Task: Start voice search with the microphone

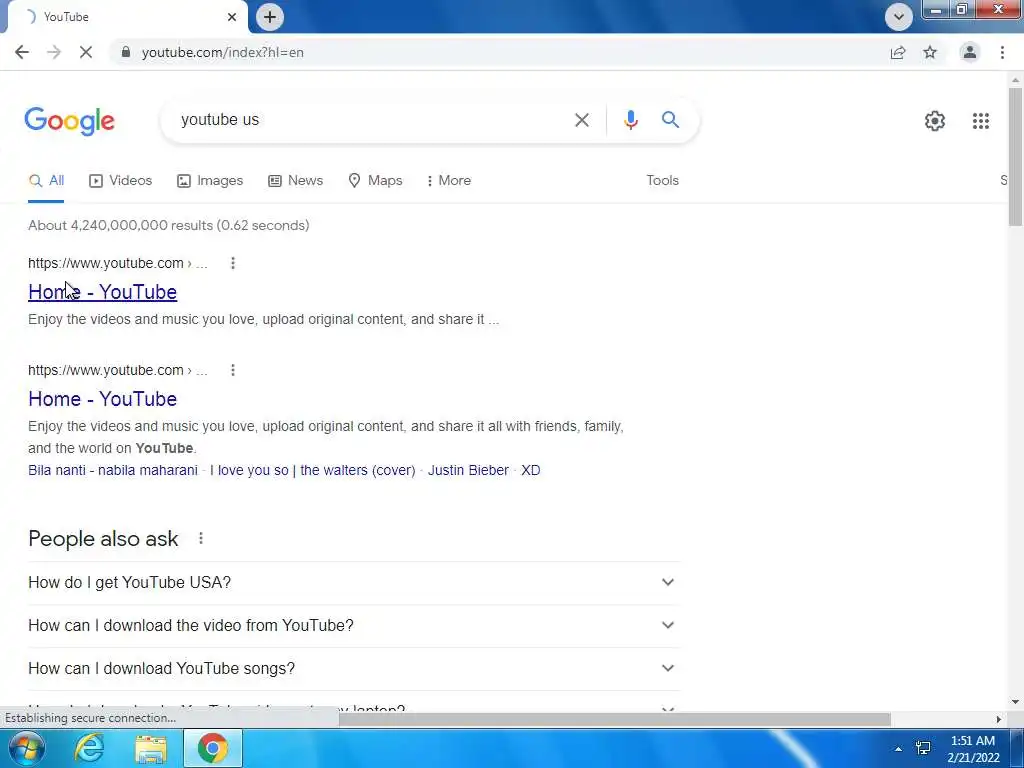Action: [x=631, y=120]
